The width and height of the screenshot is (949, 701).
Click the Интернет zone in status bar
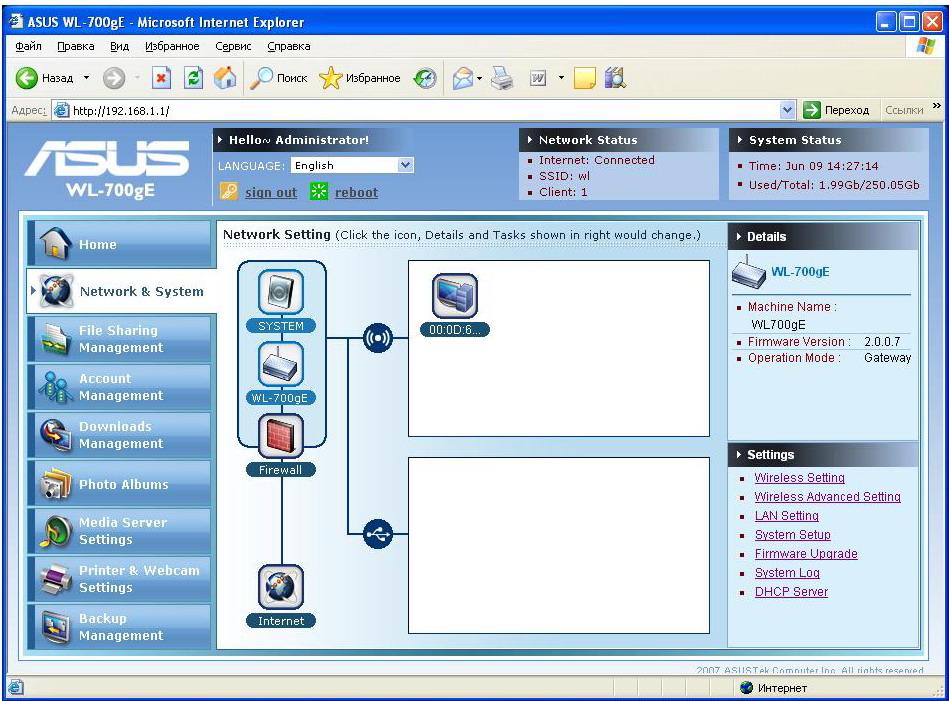773,688
